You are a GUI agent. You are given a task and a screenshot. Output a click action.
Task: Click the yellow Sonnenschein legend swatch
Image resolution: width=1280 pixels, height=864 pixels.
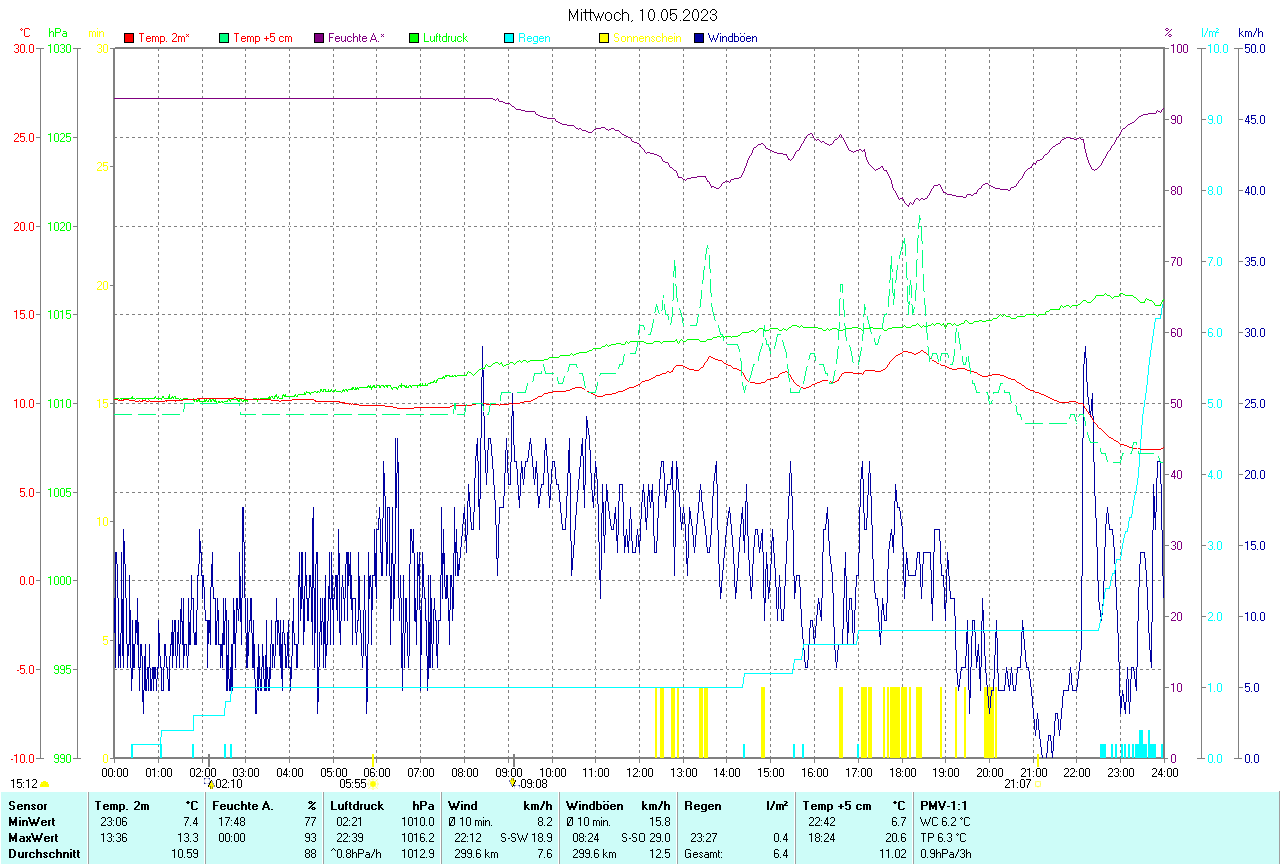604,38
